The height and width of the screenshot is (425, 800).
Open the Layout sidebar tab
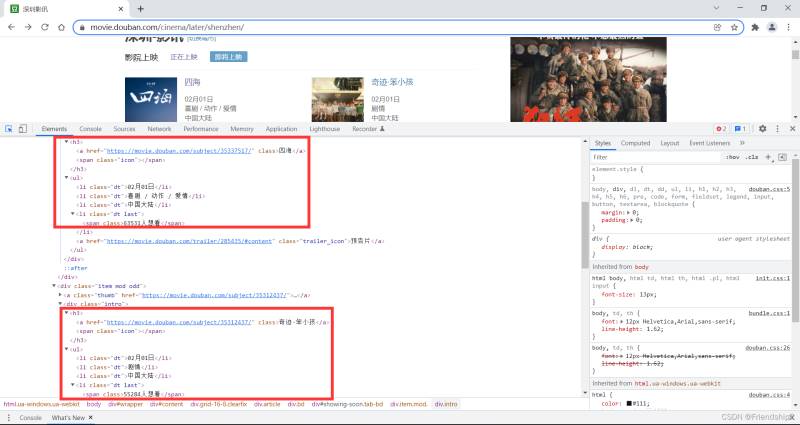tap(669, 143)
